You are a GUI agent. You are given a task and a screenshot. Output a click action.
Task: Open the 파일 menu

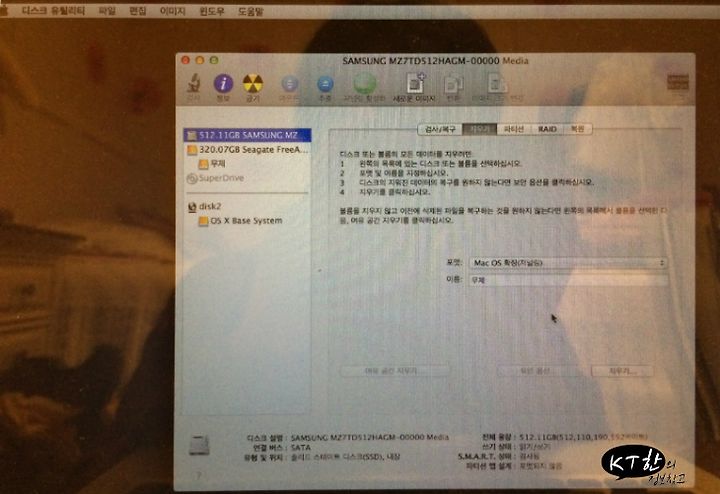click(107, 11)
